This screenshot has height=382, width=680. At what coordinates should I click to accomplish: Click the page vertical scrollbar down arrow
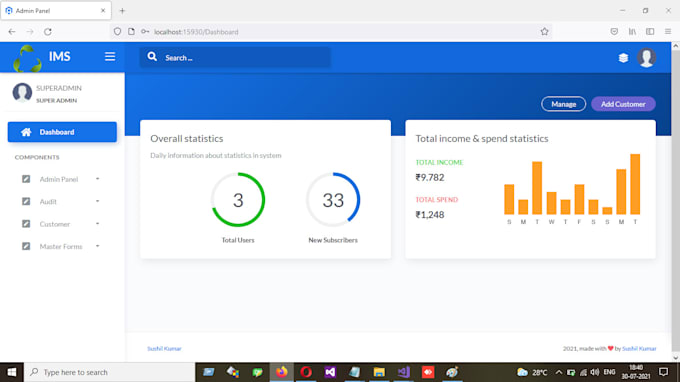(676, 358)
